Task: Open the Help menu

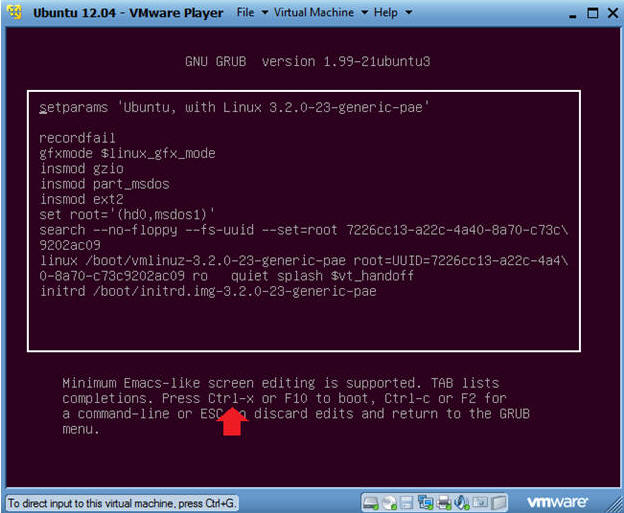Action: point(385,12)
